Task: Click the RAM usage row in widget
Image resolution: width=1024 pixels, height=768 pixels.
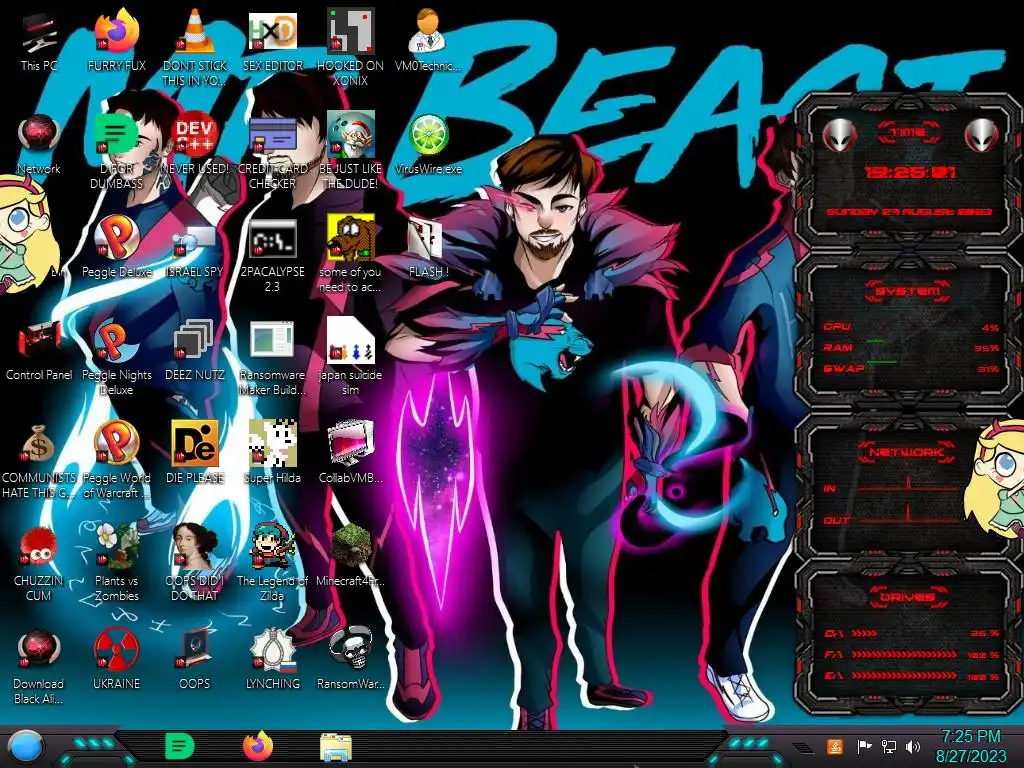Action: (x=911, y=347)
